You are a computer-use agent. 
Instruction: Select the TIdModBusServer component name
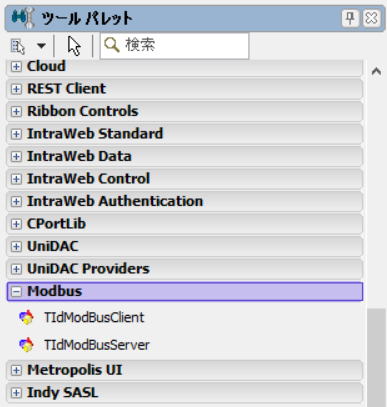(x=97, y=345)
